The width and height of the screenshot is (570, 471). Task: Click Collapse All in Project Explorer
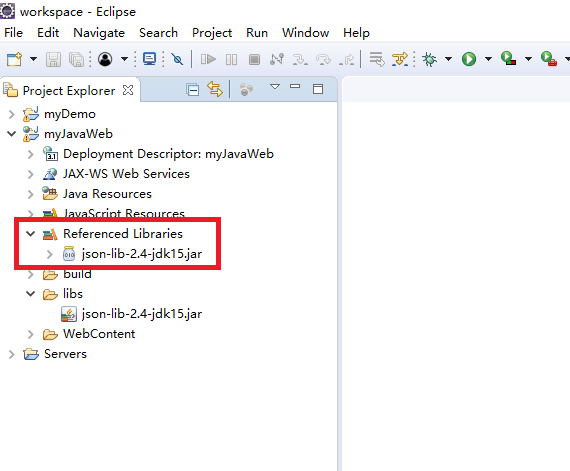[x=193, y=89]
